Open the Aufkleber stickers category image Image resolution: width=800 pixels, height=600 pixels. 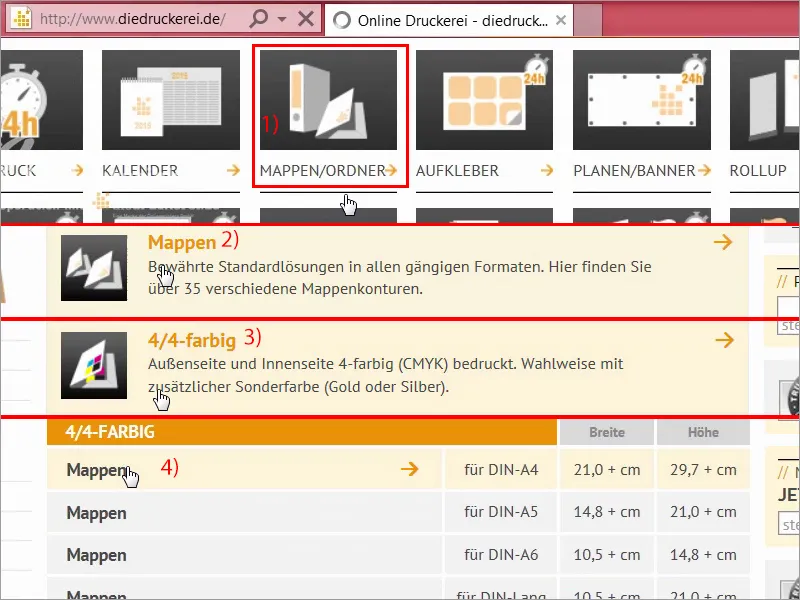pos(484,100)
